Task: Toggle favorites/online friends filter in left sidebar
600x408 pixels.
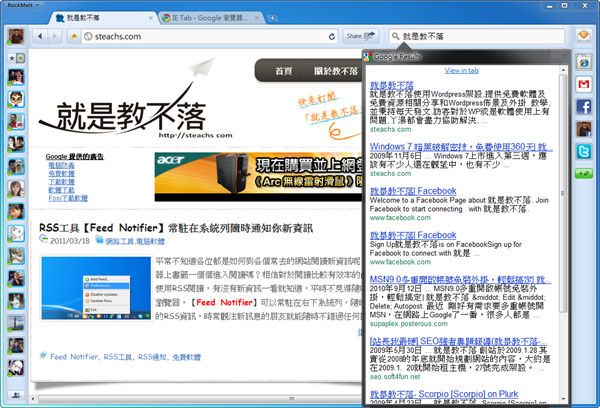Action: tap(16, 58)
